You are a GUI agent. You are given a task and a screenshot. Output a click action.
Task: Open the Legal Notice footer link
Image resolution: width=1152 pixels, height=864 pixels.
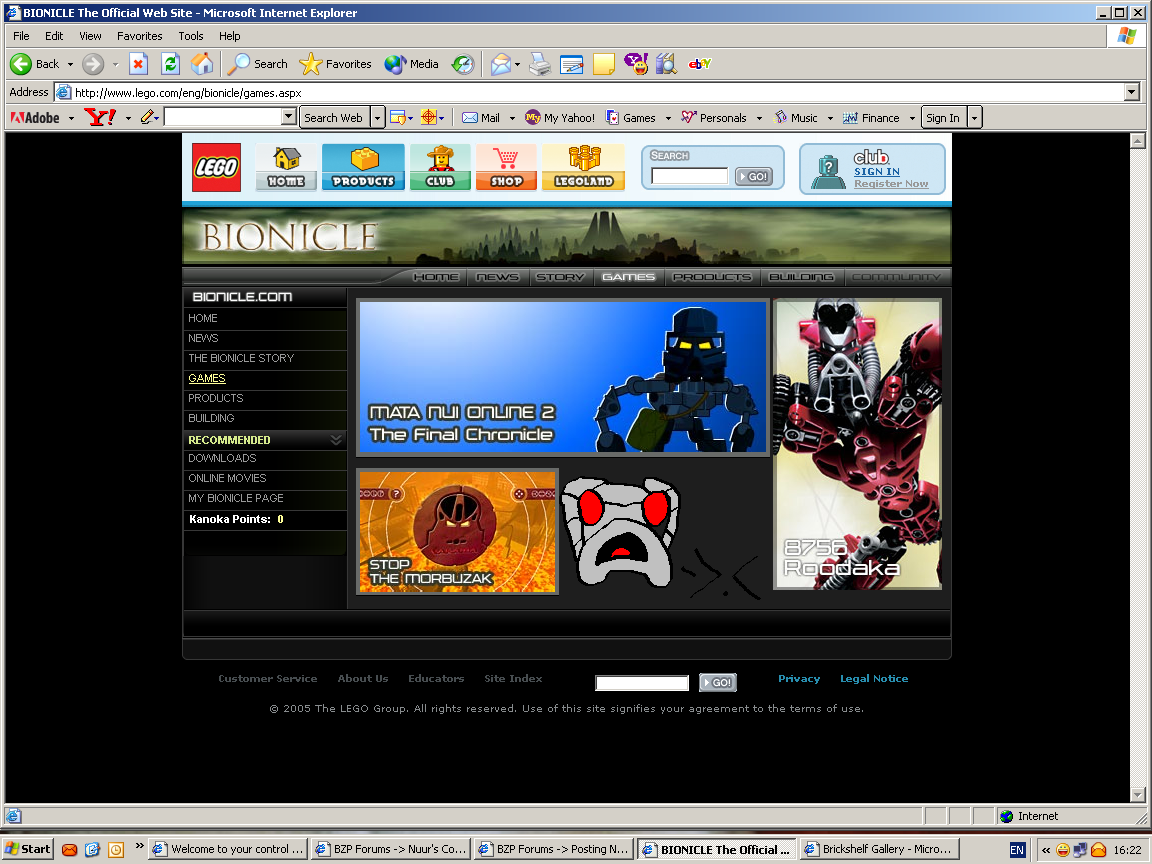(x=874, y=678)
